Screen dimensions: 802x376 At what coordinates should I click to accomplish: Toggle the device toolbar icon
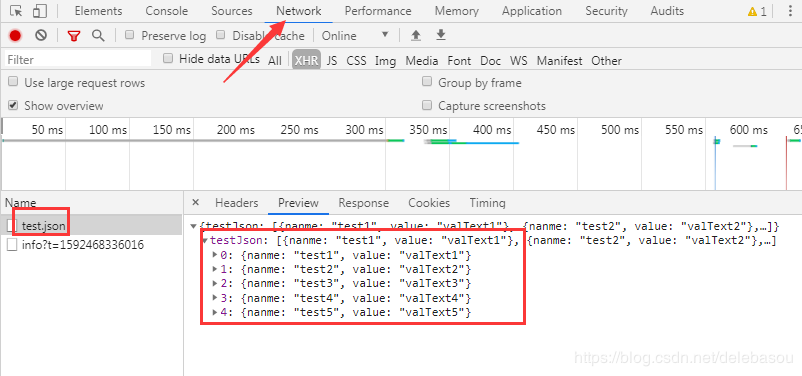tap(40, 11)
